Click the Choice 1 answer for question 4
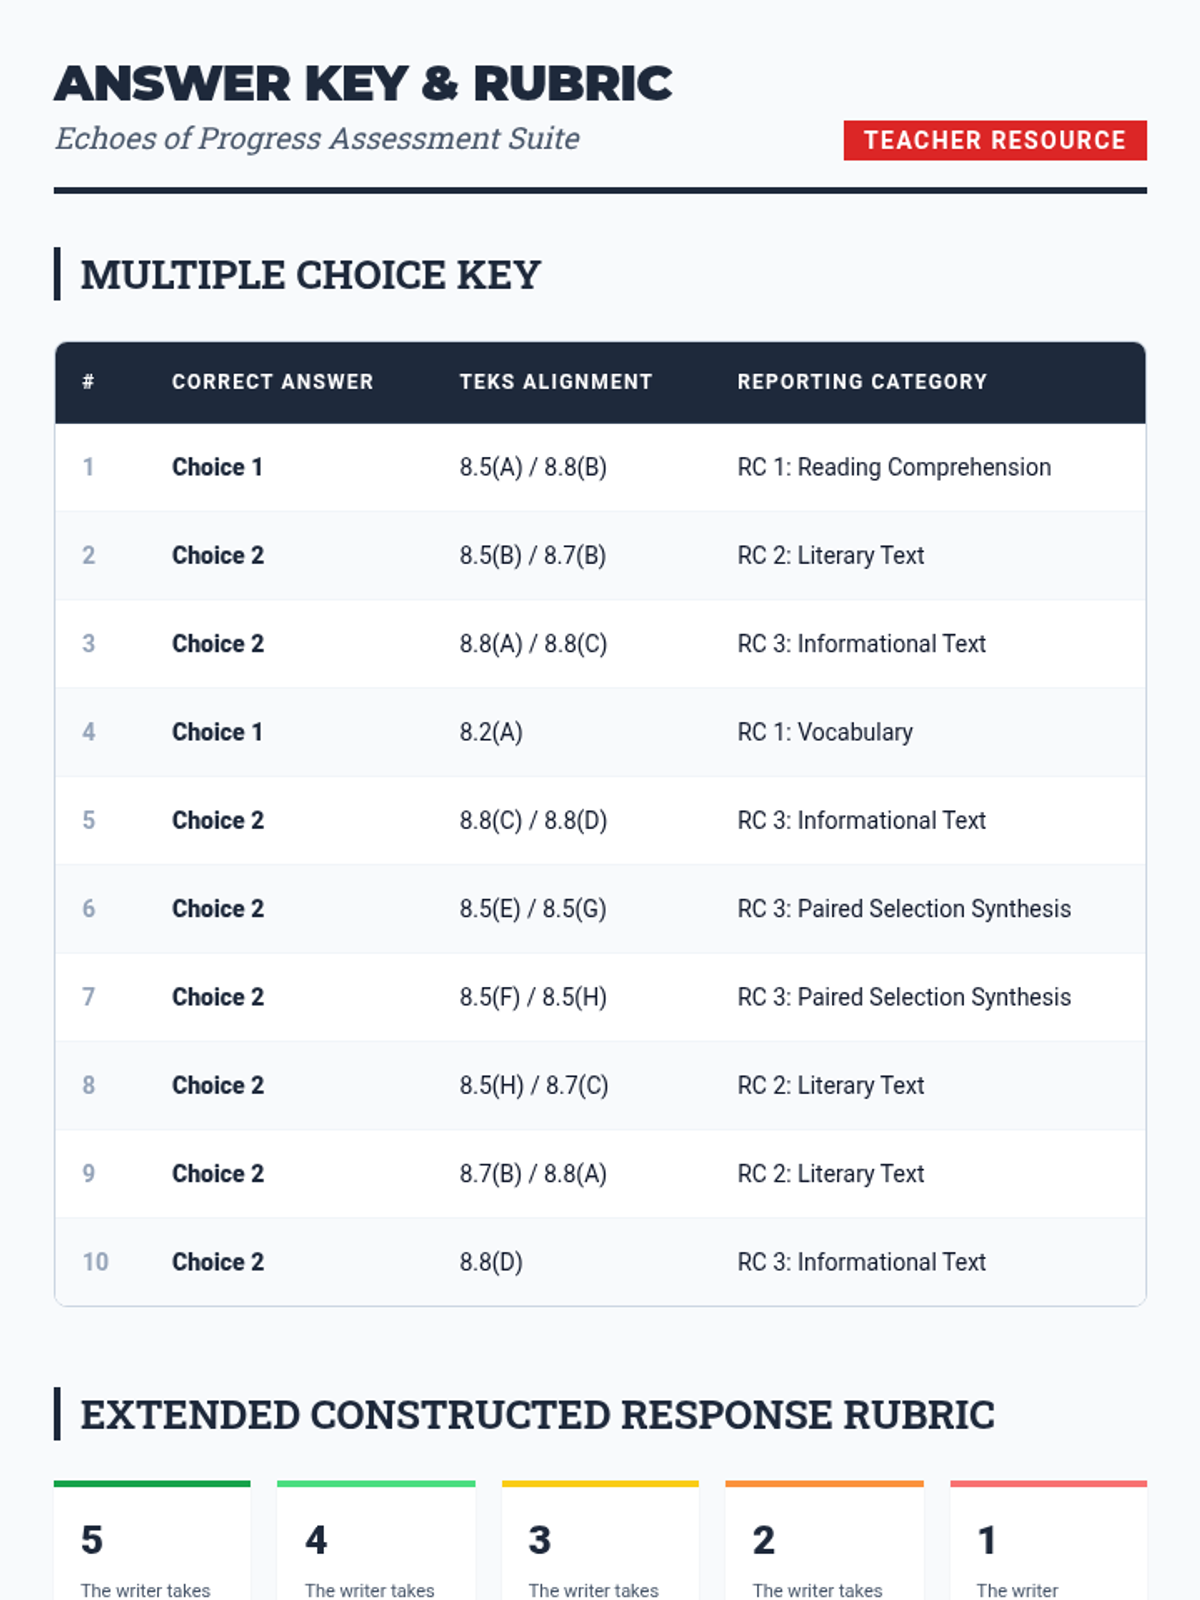Screen dimensions: 1200x1600 coord(217,732)
